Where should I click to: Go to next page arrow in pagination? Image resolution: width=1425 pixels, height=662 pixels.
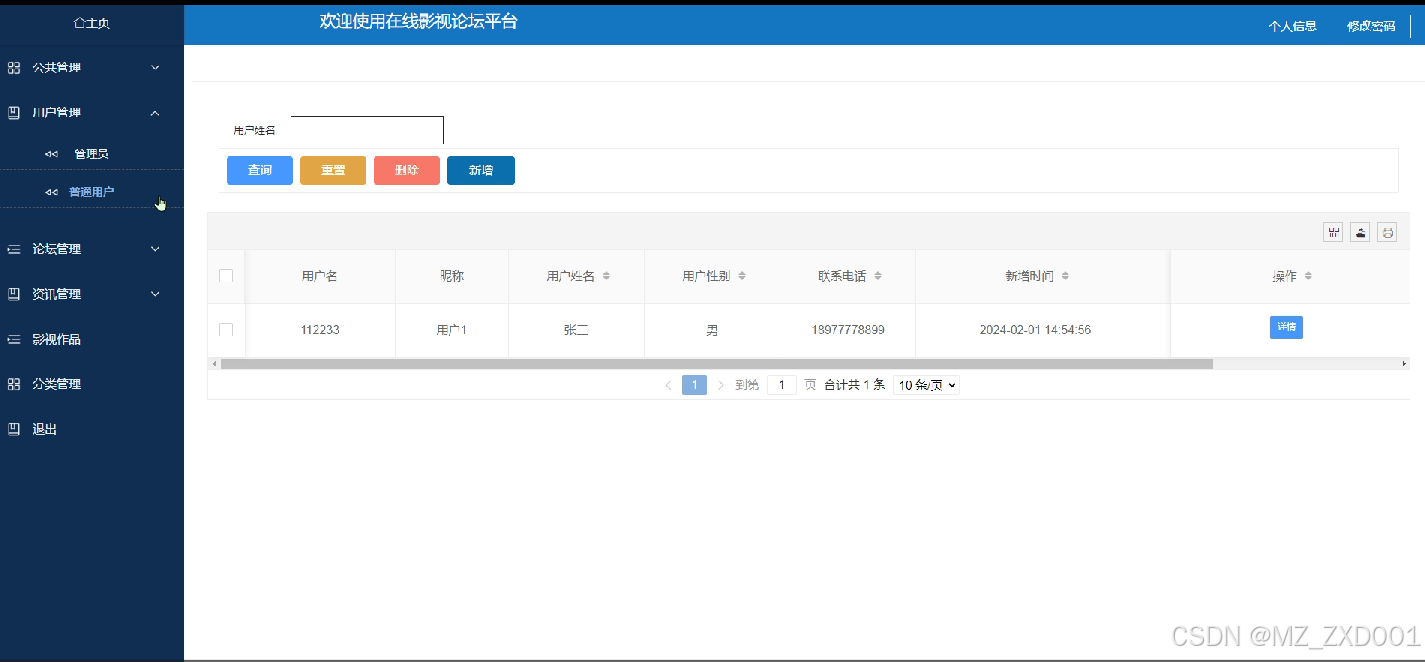coord(721,385)
